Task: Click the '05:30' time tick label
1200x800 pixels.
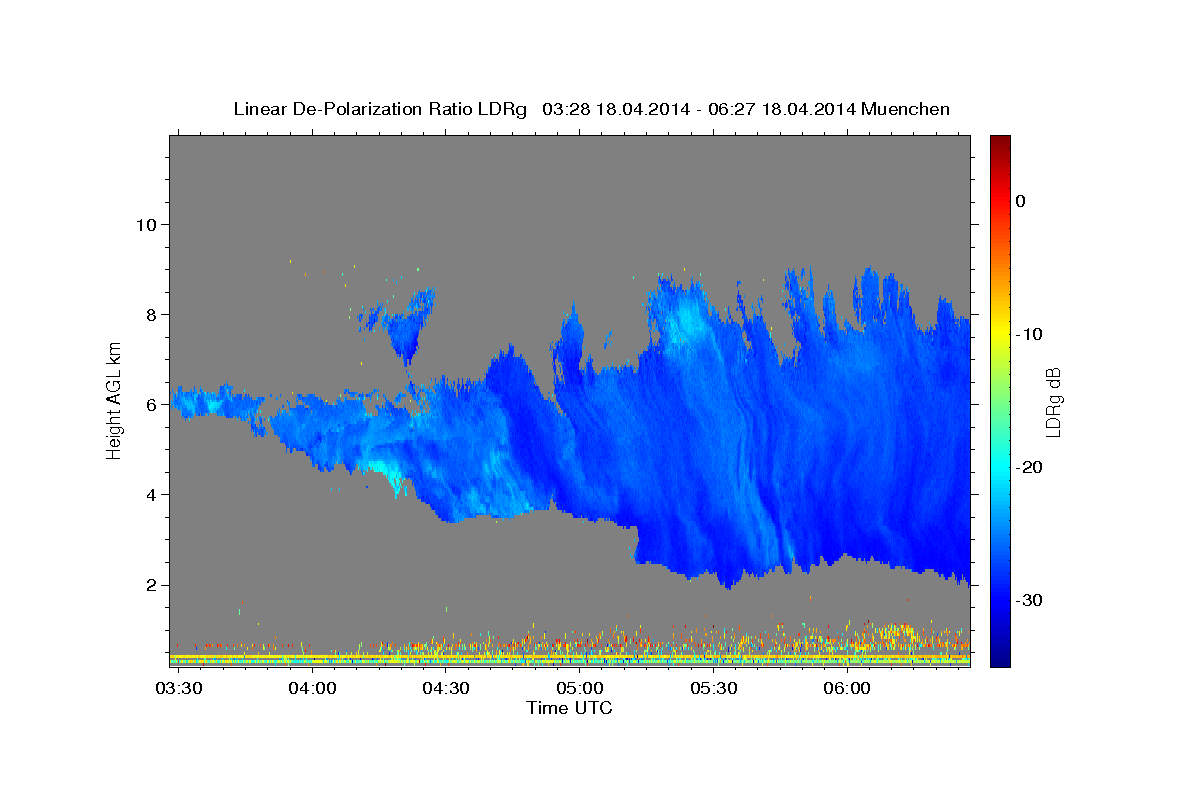Action: pos(714,688)
